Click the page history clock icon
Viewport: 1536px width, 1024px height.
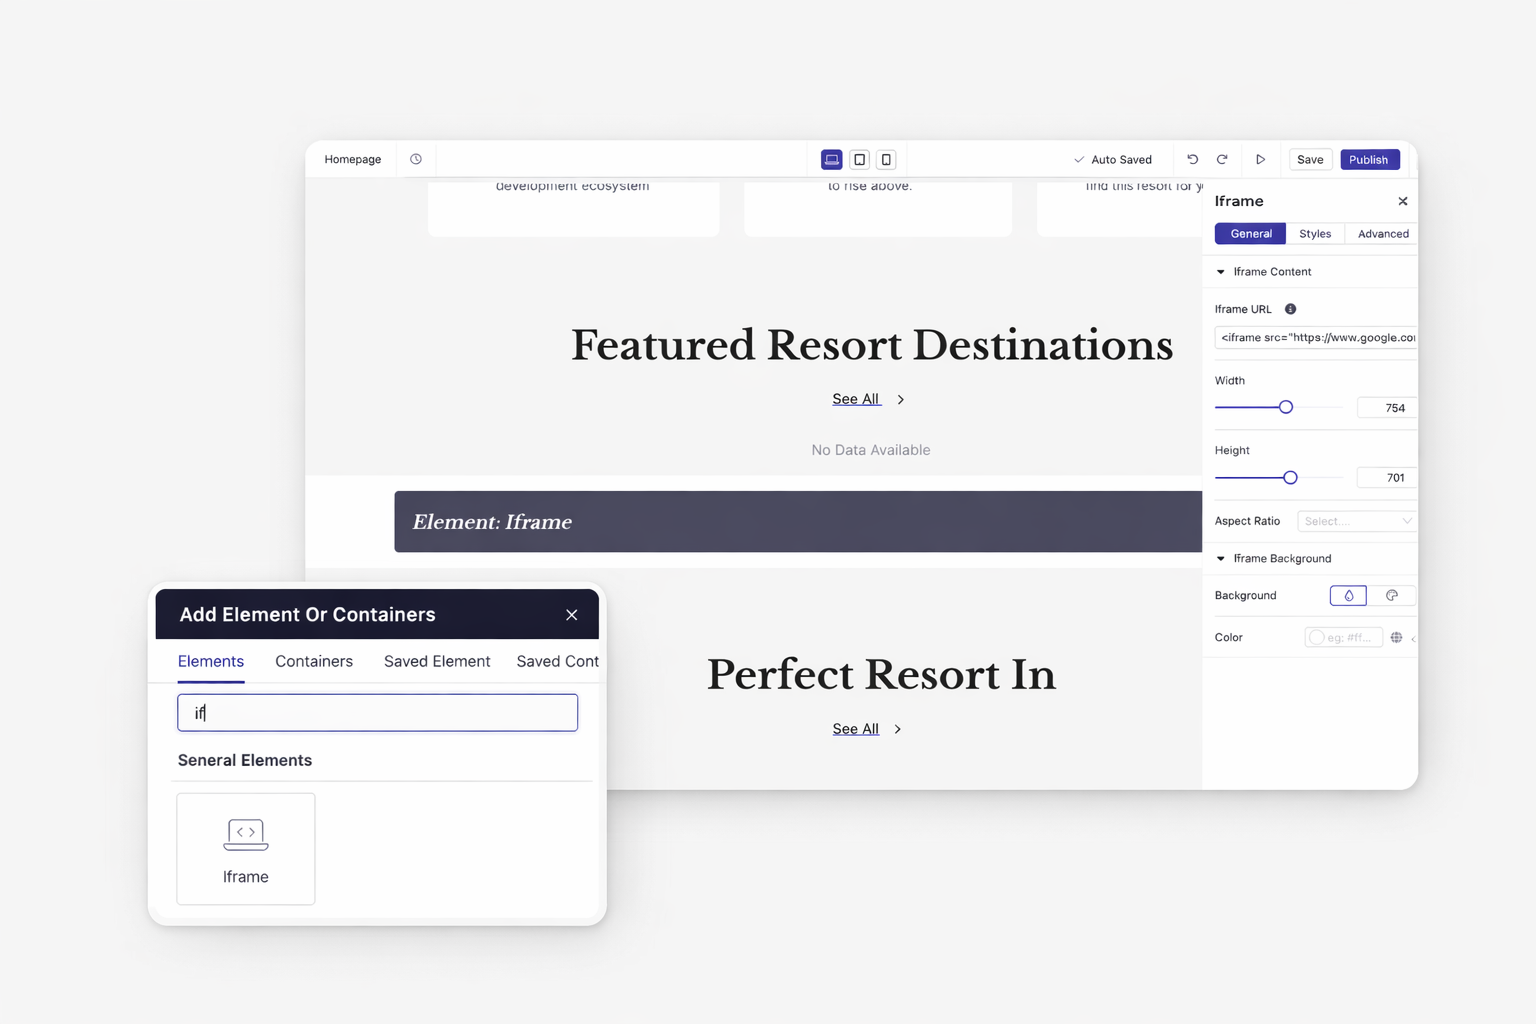(416, 159)
